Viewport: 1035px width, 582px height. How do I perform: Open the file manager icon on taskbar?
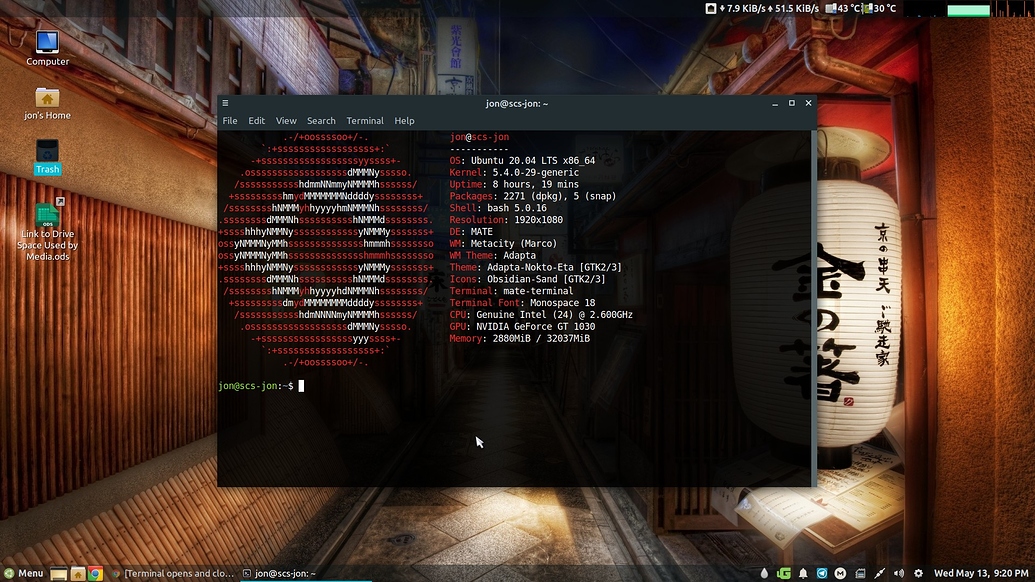click(x=79, y=572)
